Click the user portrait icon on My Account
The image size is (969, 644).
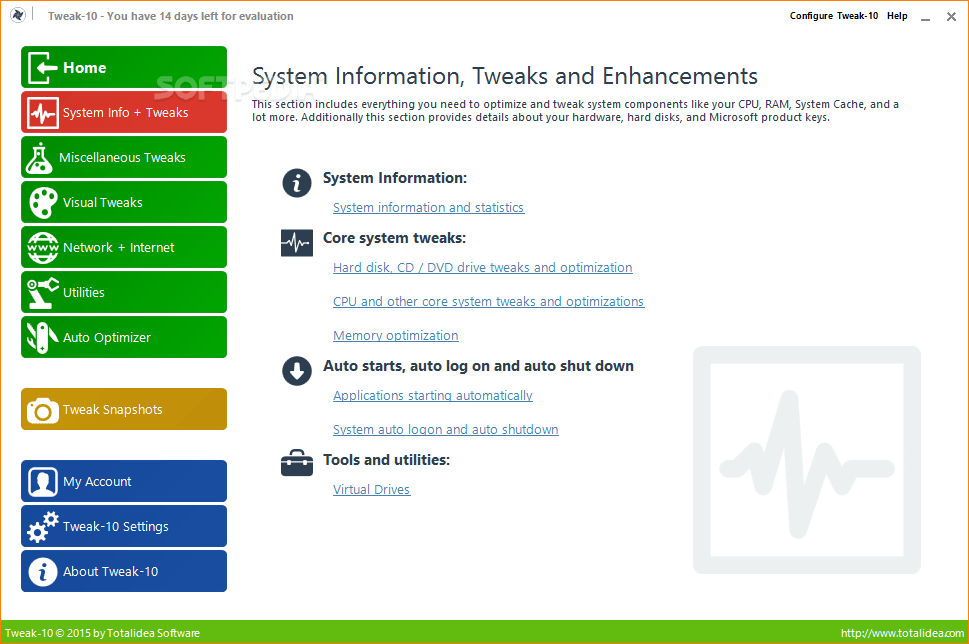click(43, 481)
